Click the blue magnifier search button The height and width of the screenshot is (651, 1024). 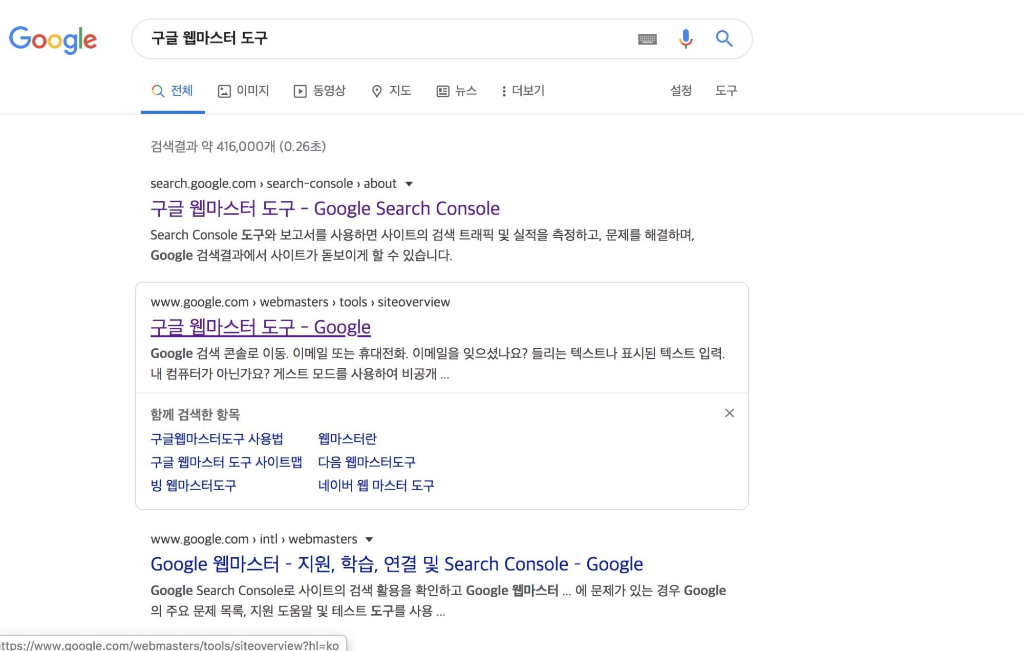pos(724,39)
